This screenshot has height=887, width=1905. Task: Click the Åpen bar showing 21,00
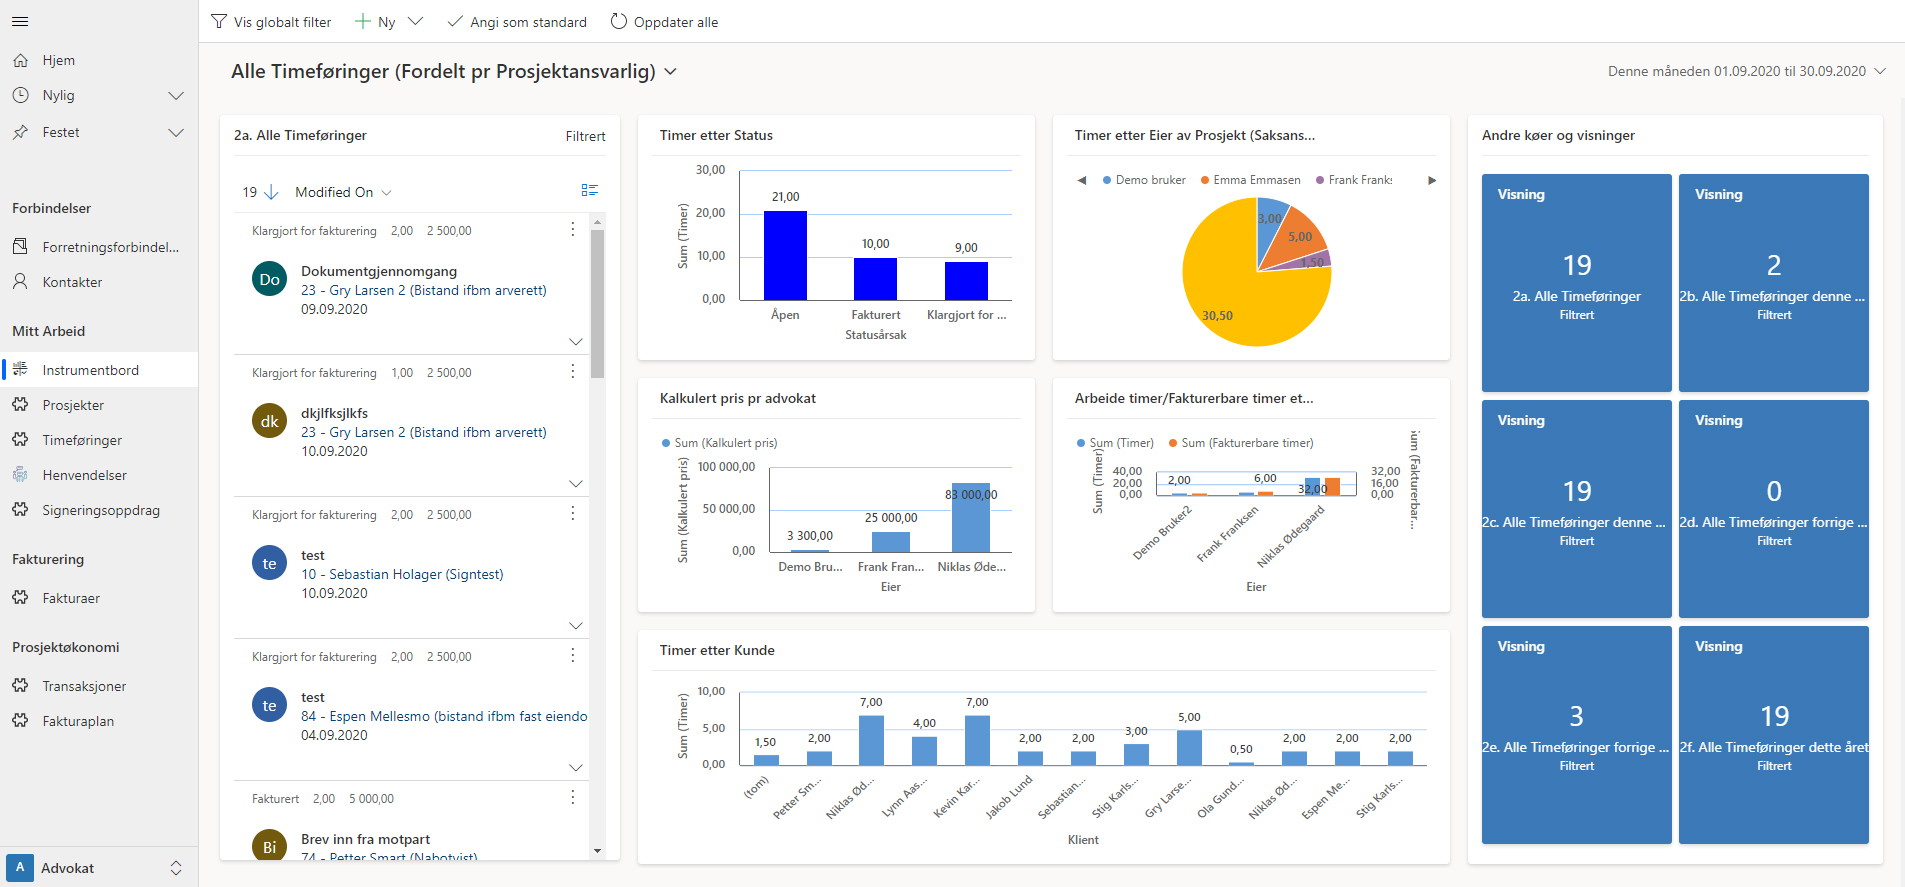785,255
